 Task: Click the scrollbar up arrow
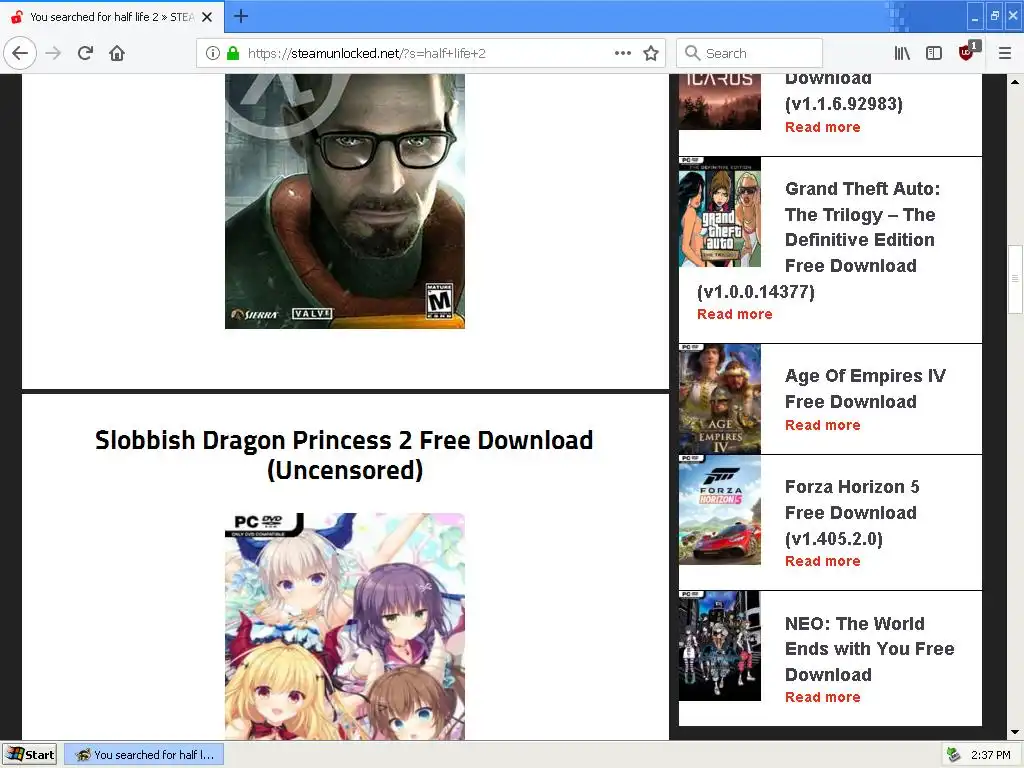click(x=1015, y=82)
